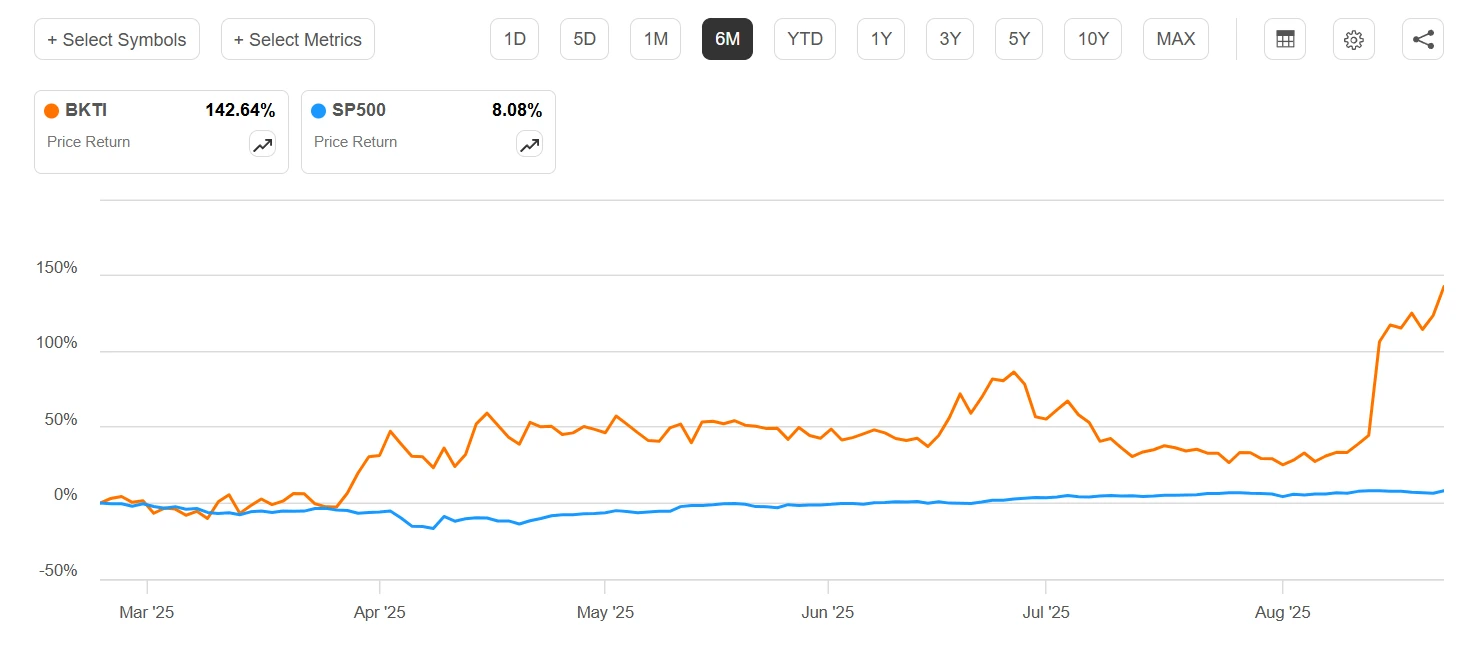Choose the 1M time range
Image resolution: width=1478 pixels, height=663 pixels.
pos(656,40)
